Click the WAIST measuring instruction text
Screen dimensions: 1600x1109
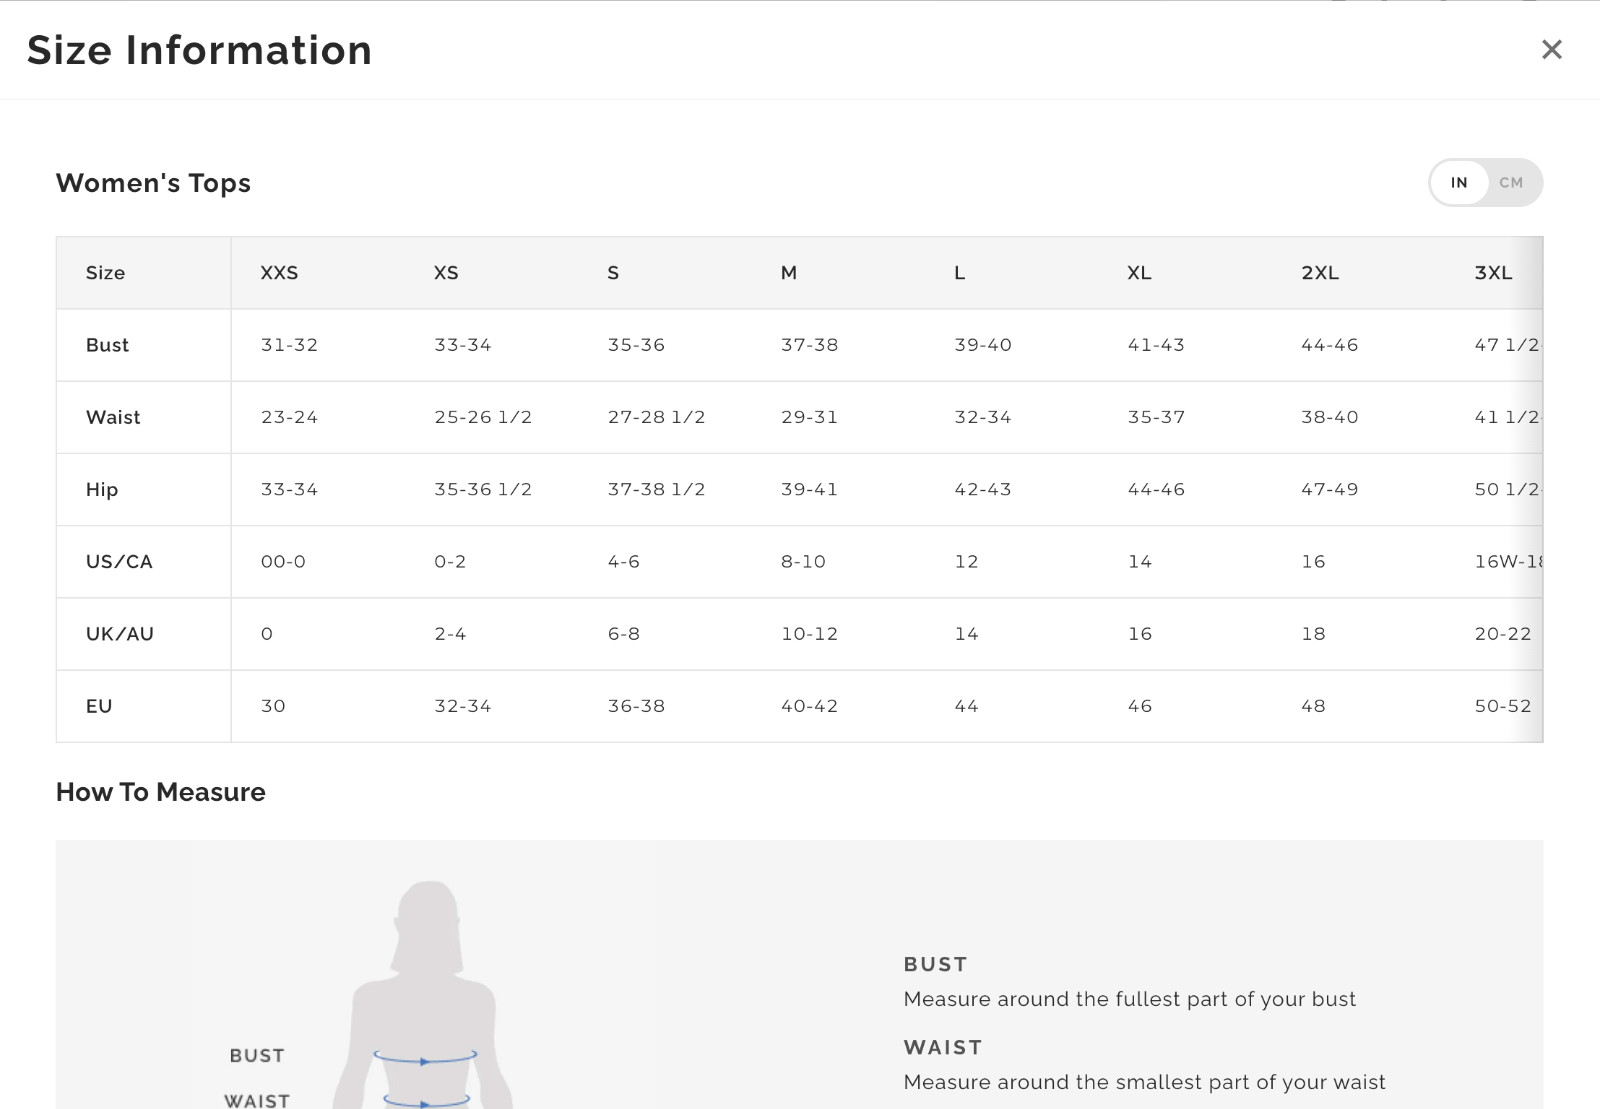[x=1144, y=1082]
